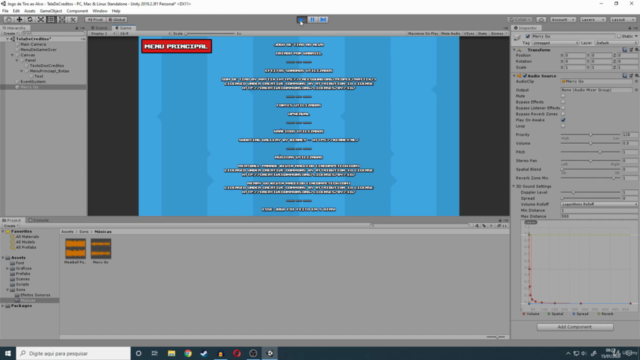Click the Project search by label icon

tap(484, 226)
